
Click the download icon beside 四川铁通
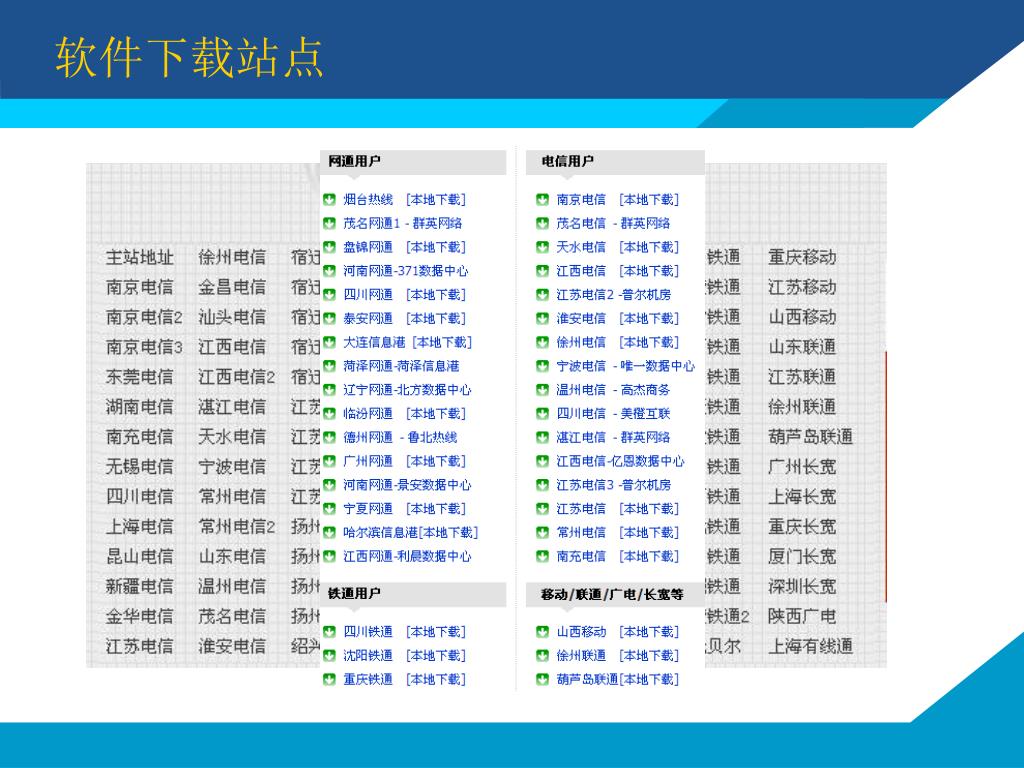[x=330, y=632]
